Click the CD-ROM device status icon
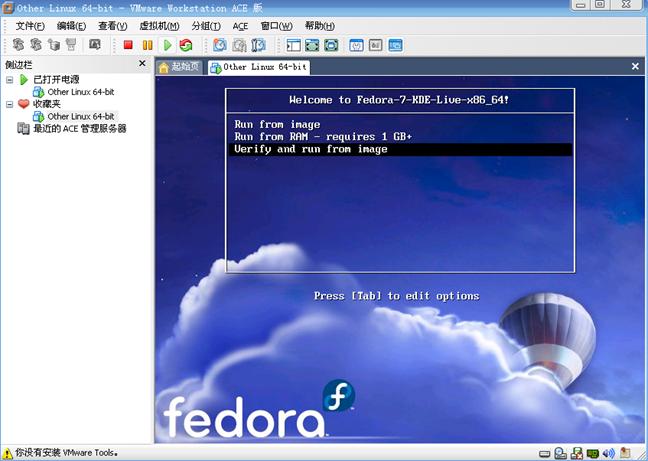Viewport: 648px width, 461px height. [560, 453]
